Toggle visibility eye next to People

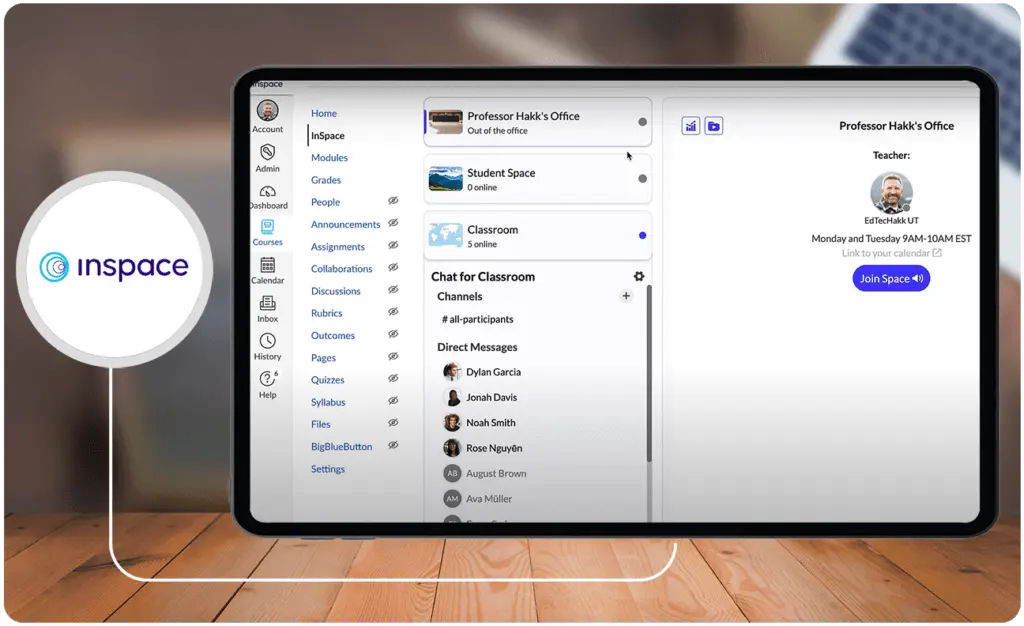[x=393, y=201]
